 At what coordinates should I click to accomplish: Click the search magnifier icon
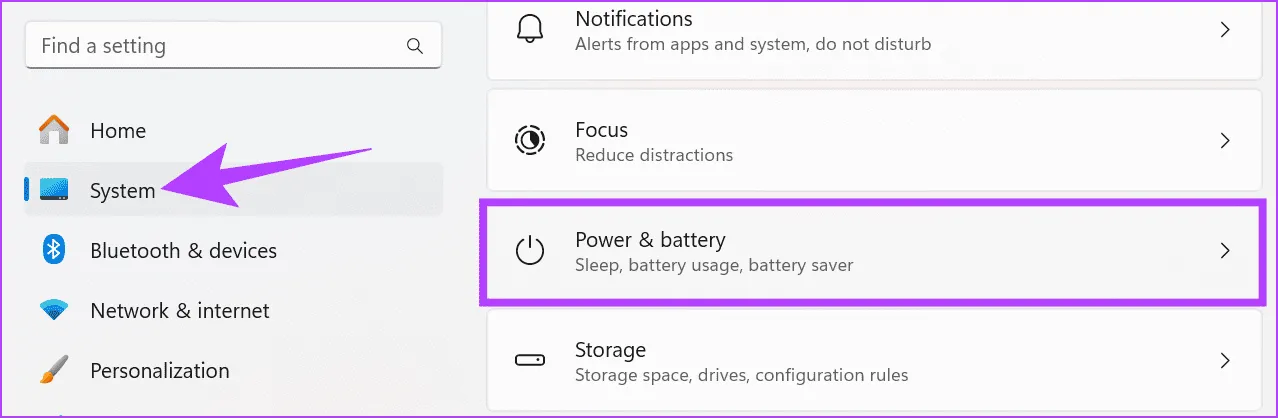pyautogui.click(x=415, y=46)
